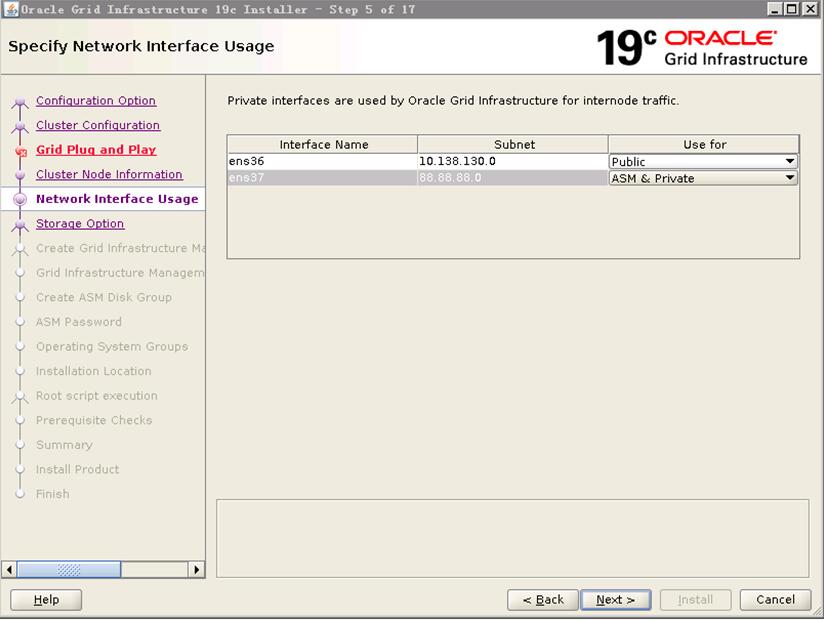Select the Network Interface Usage step label
The image size is (824, 620).
coord(117,199)
